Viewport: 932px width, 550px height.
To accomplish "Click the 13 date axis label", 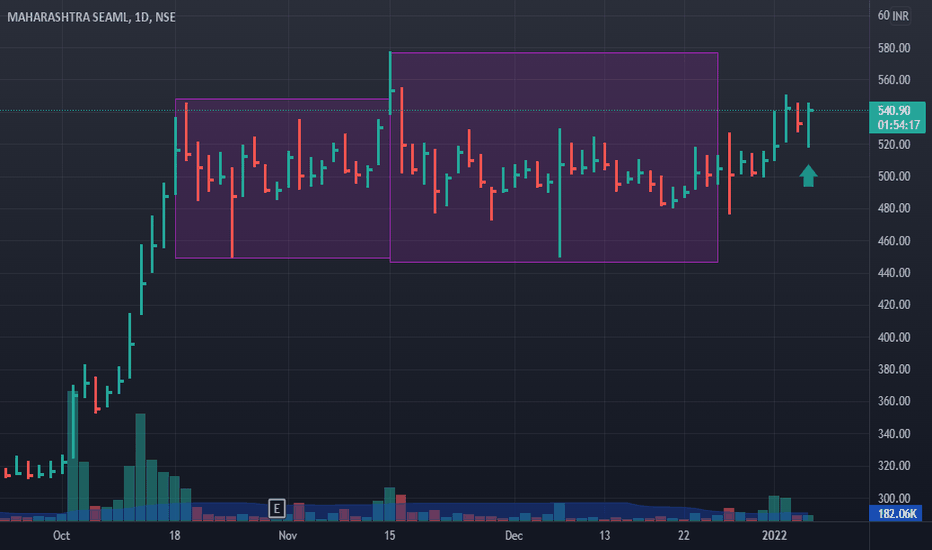I will click(604, 536).
